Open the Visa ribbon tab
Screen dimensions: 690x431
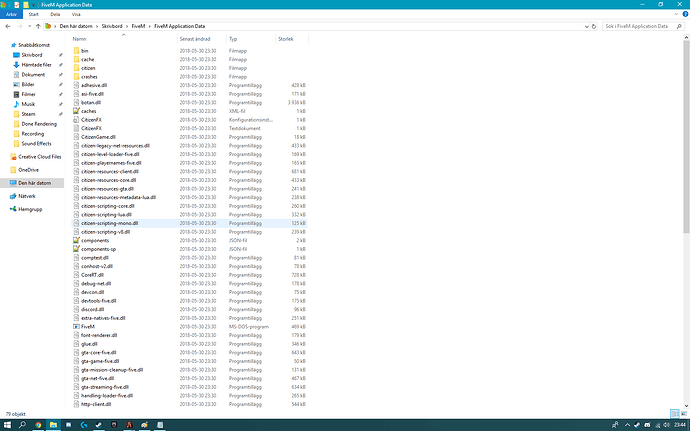(x=76, y=14)
